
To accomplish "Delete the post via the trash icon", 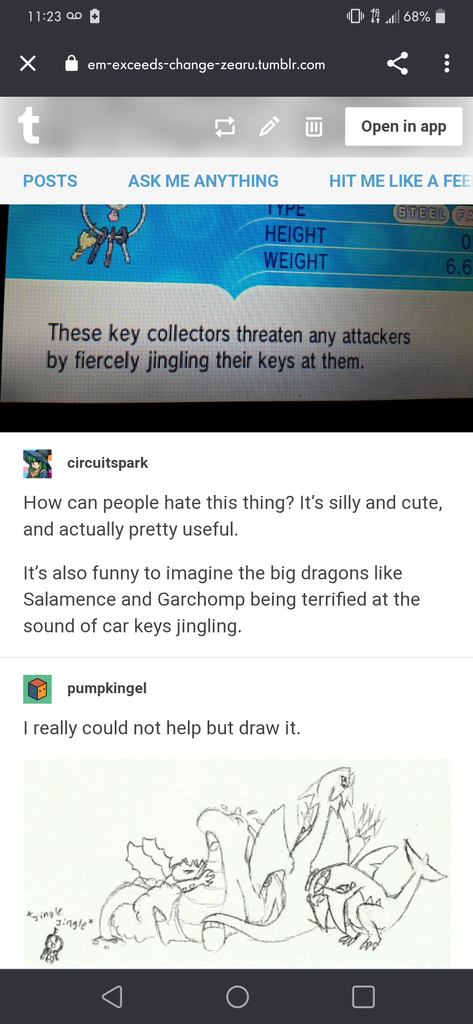I will coord(314,127).
